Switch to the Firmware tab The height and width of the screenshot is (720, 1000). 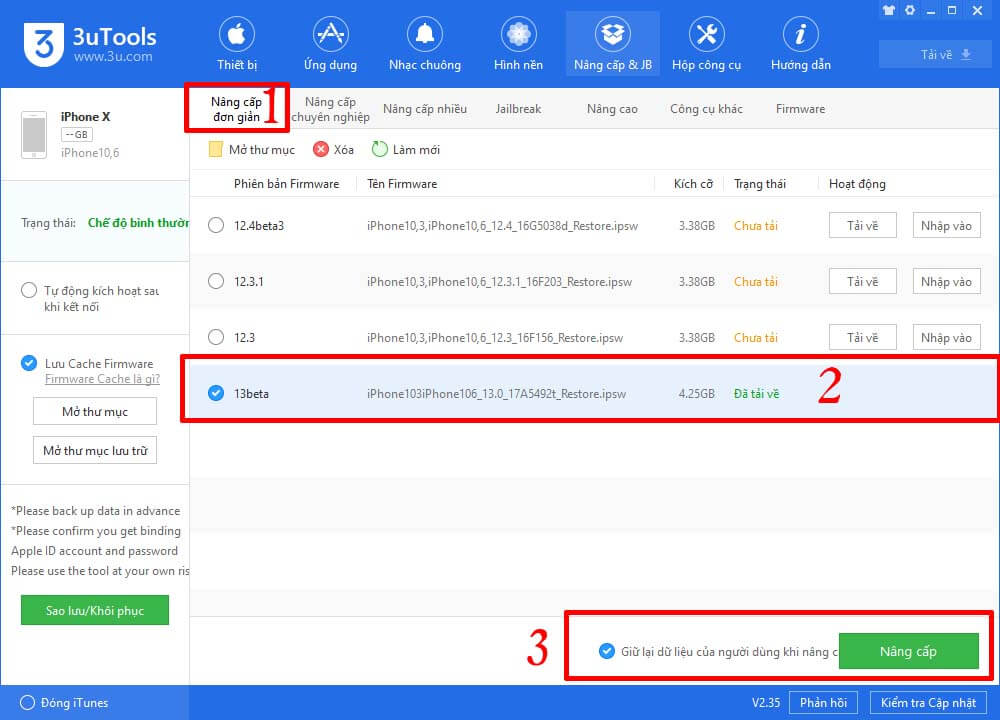click(x=800, y=109)
